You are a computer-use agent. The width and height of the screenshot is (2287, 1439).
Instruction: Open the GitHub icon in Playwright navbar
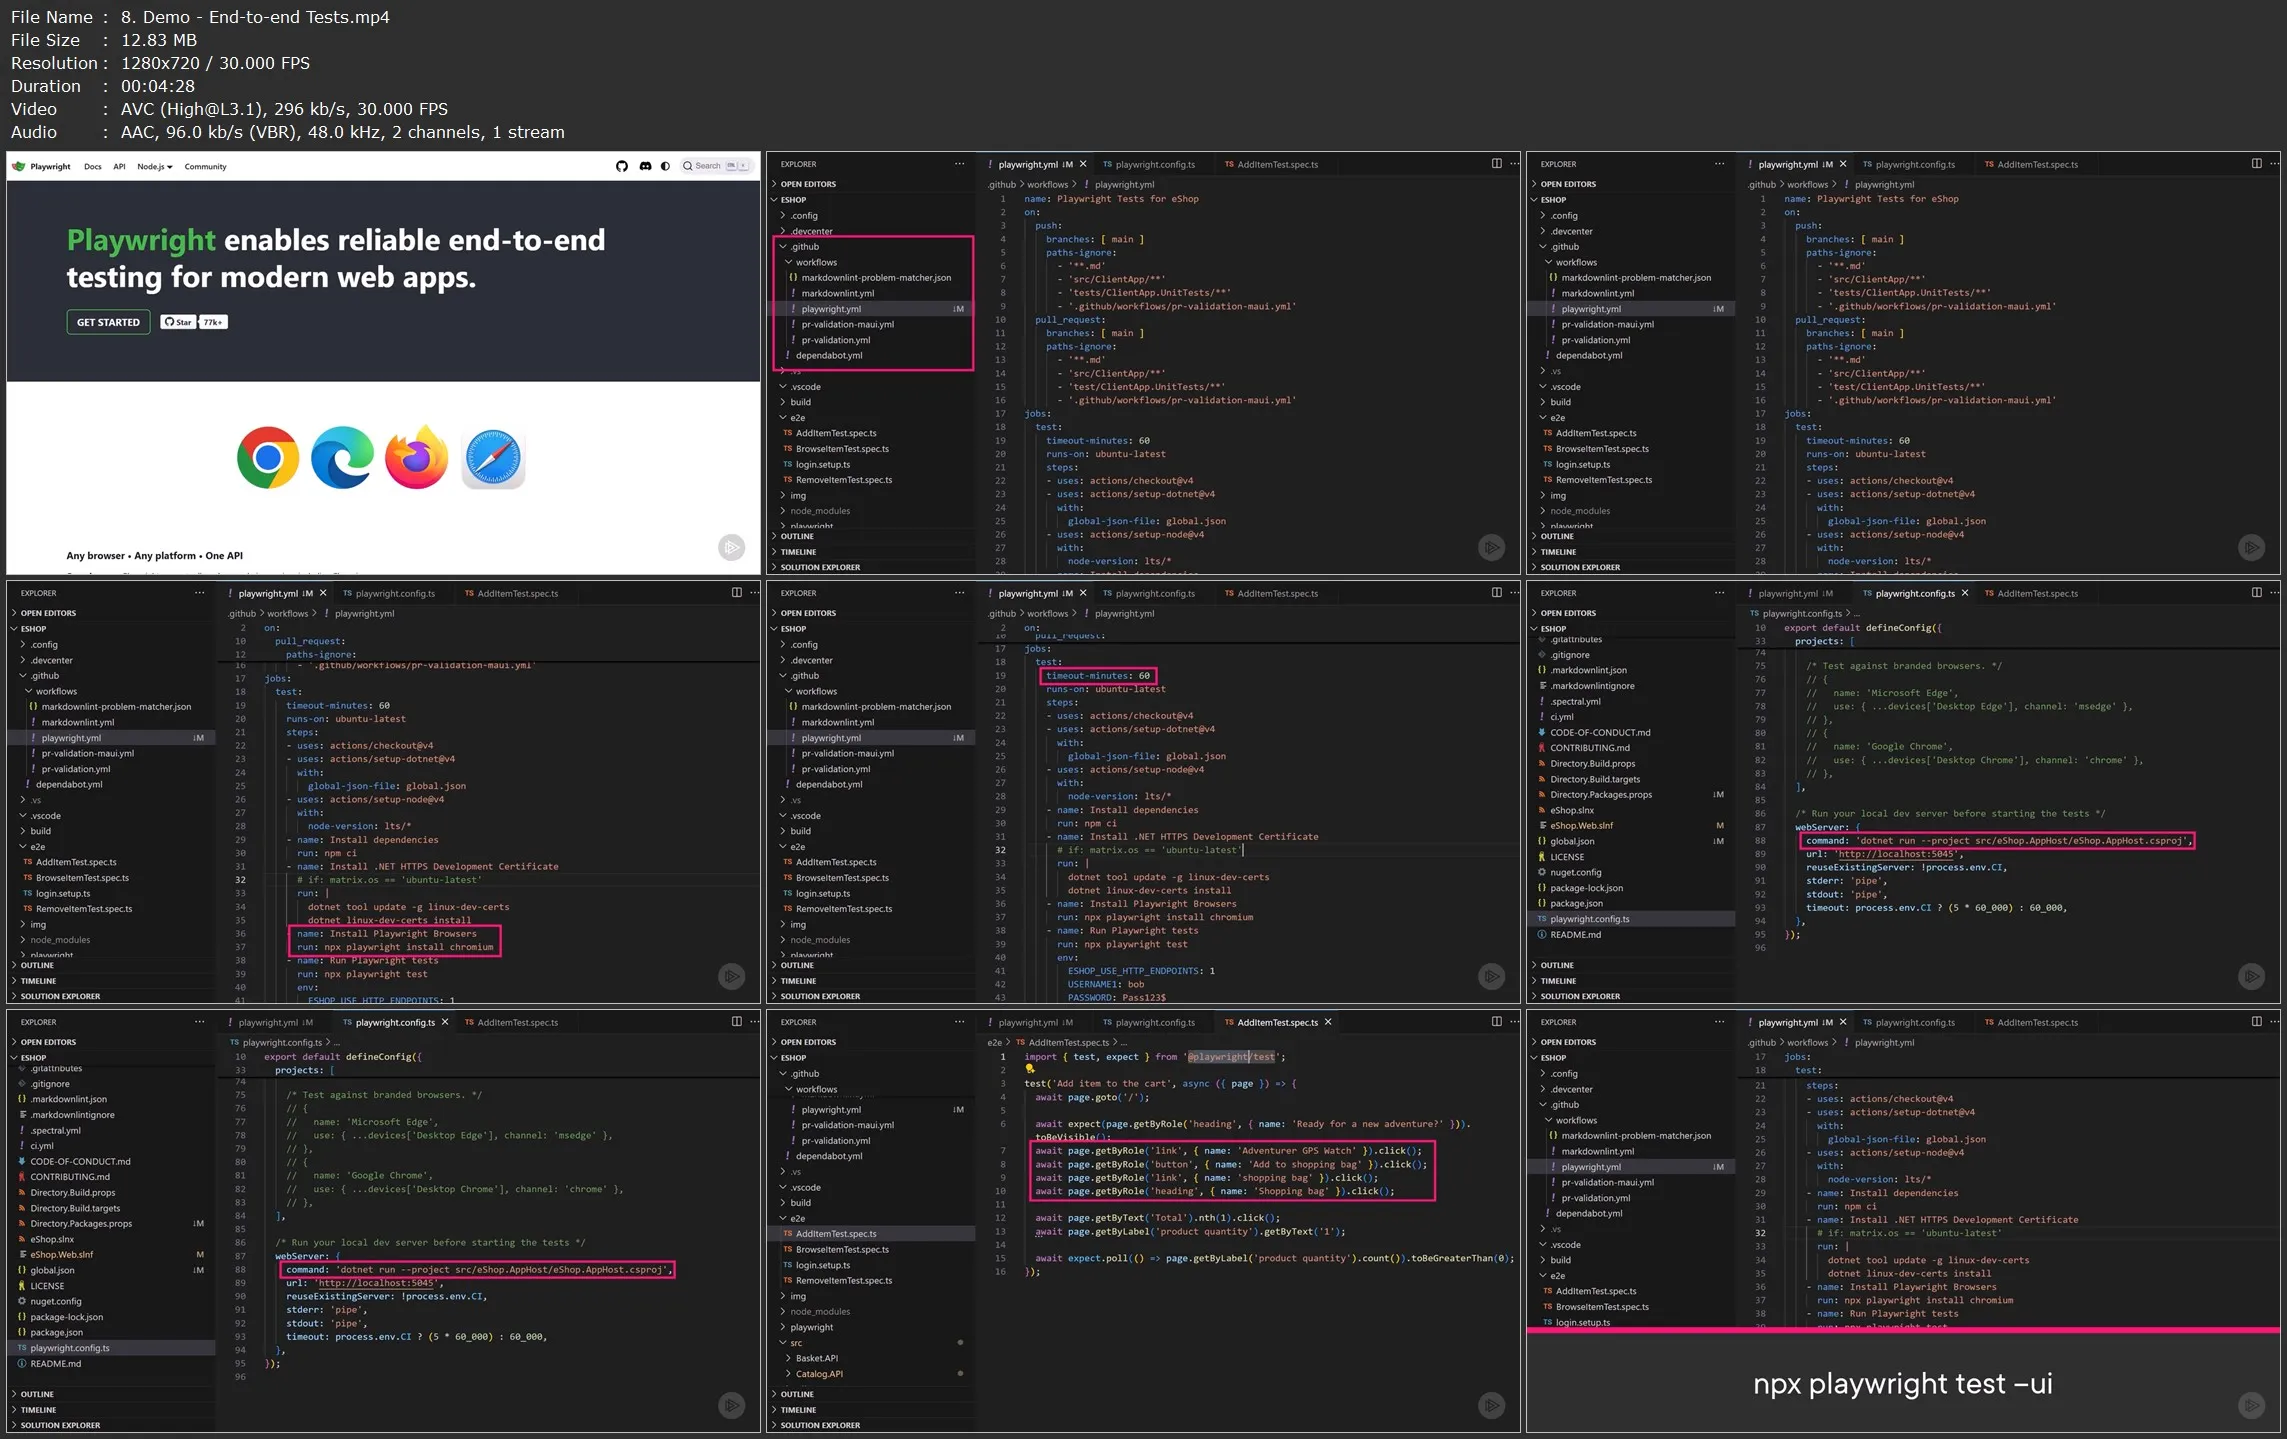(x=622, y=166)
